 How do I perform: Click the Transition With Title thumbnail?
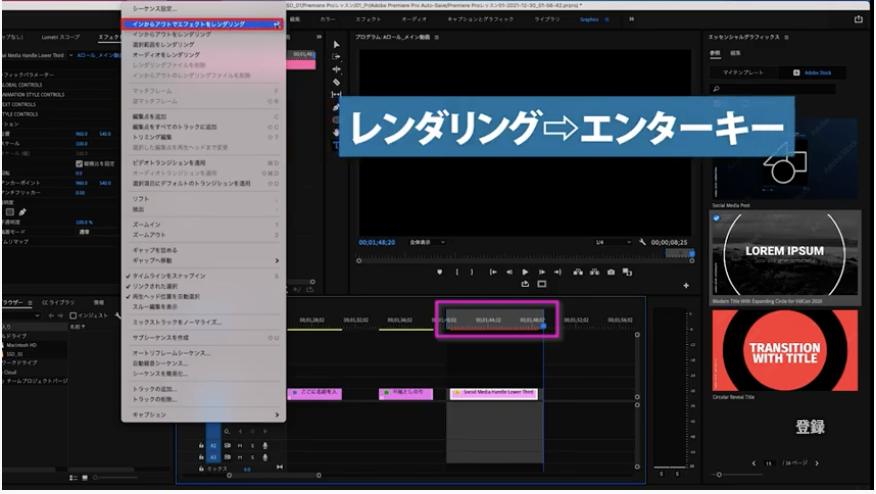[785, 350]
